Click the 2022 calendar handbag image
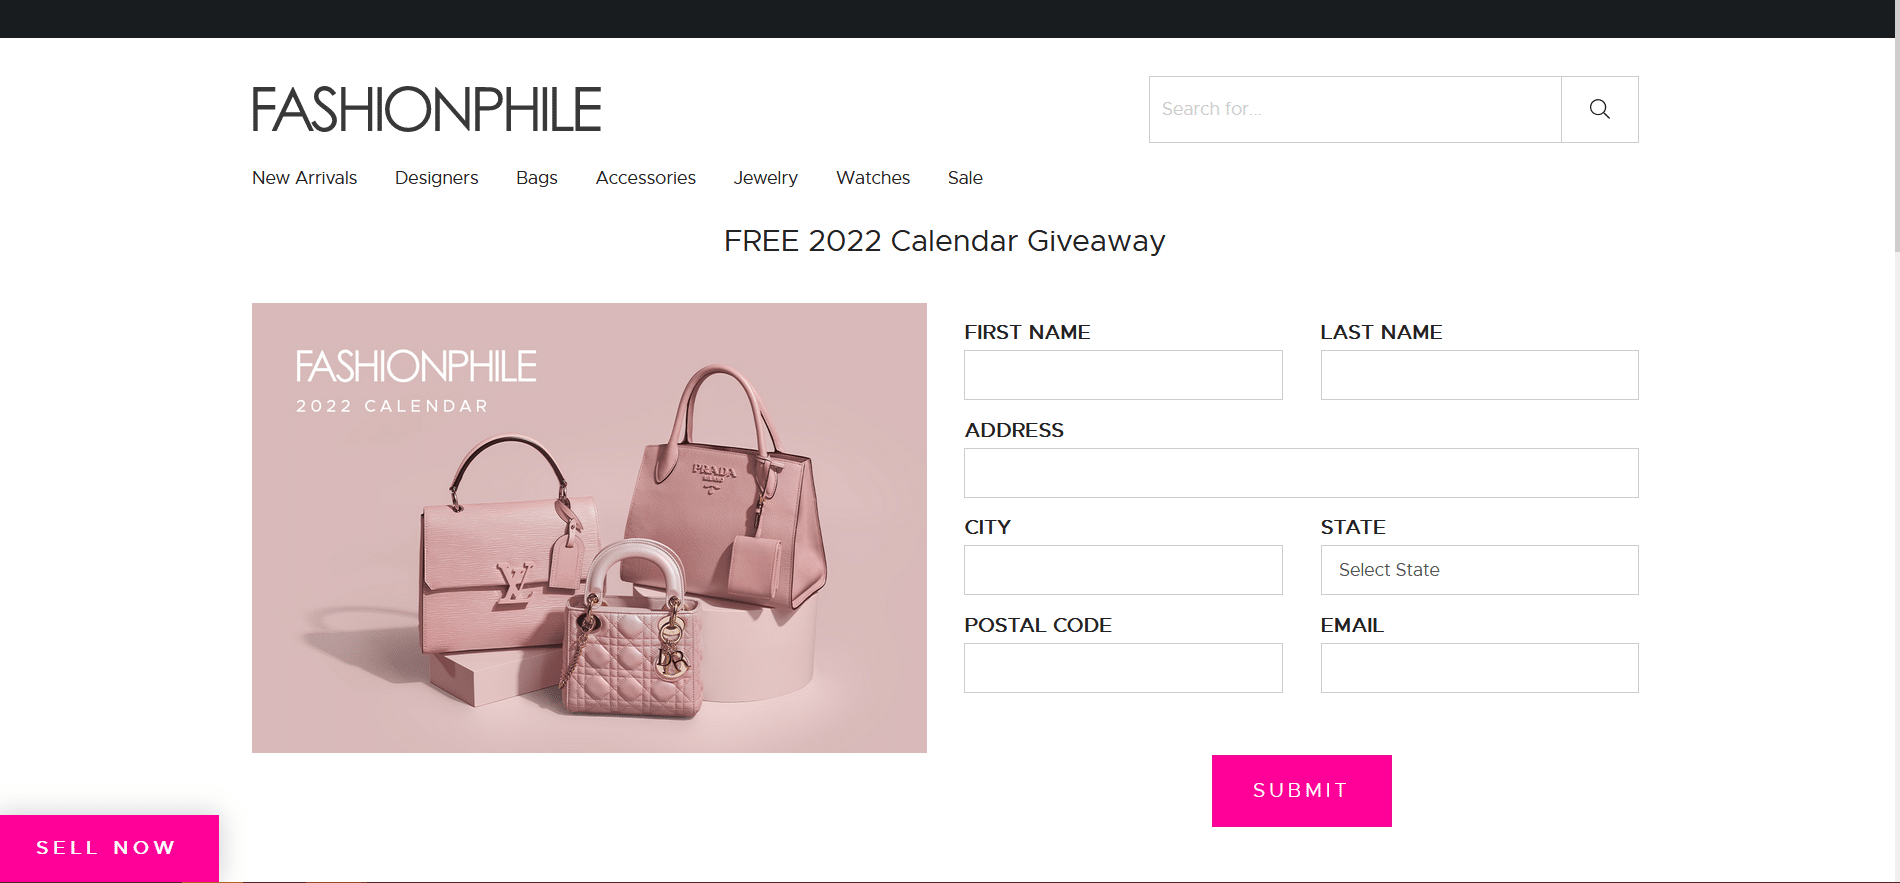The width and height of the screenshot is (1900, 883). tap(589, 528)
